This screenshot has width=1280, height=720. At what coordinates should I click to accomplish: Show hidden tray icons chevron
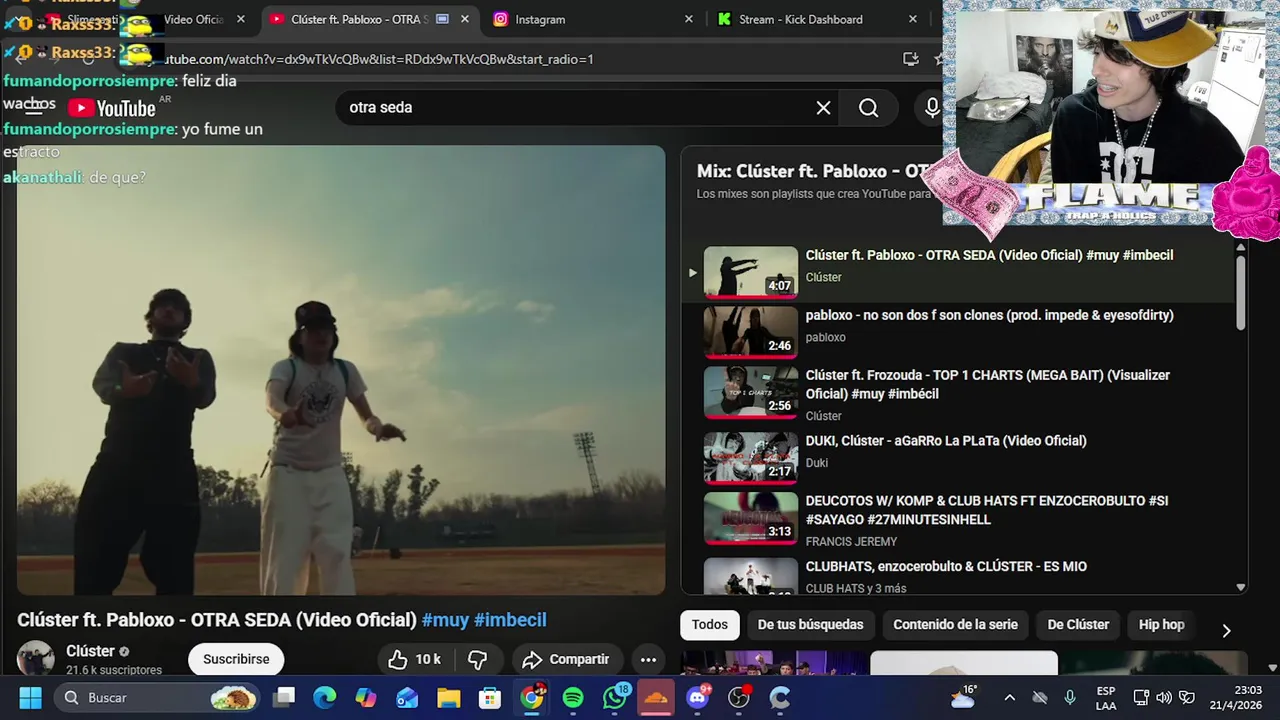[1009, 697]
